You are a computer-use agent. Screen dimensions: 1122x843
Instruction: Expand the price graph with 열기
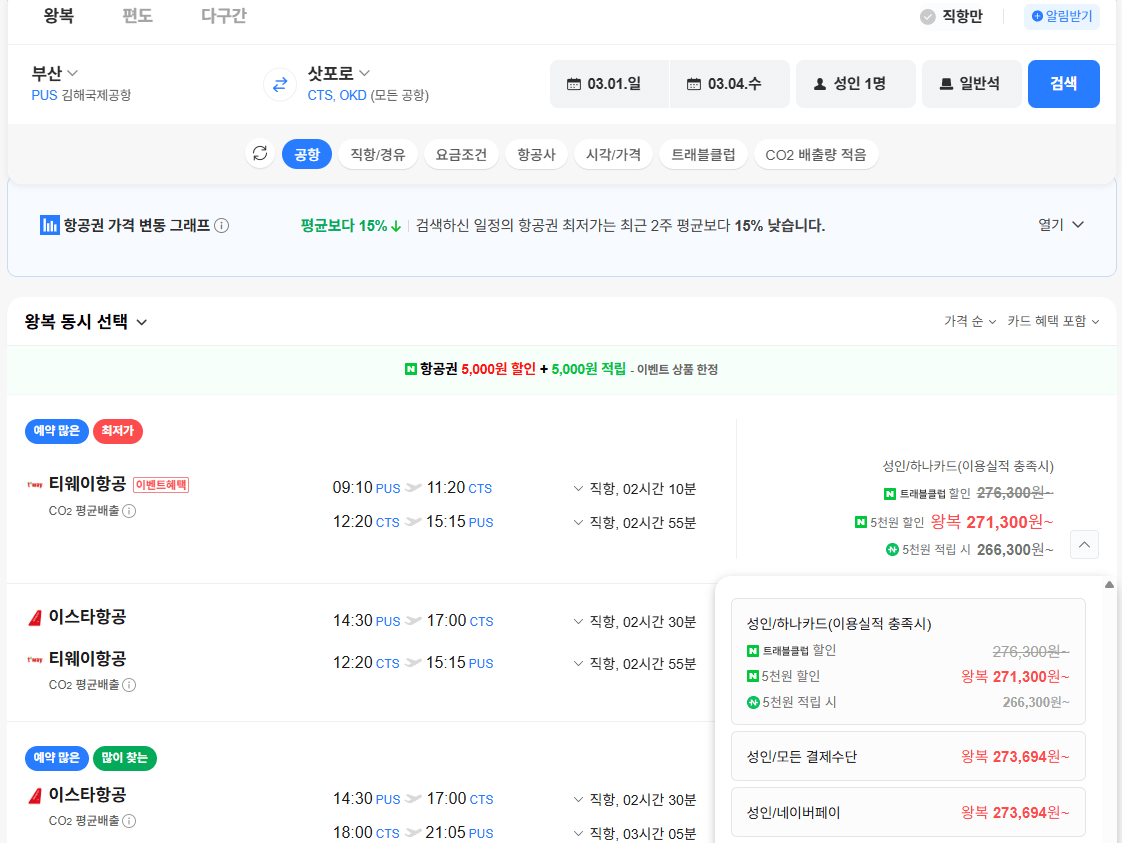click(1061, 225)
